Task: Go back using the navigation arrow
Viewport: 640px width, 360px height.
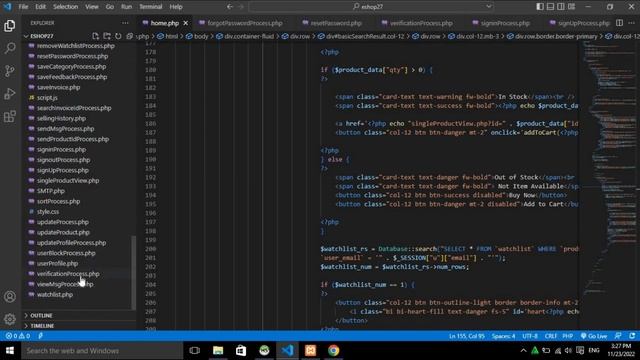Action: (230, 7)
